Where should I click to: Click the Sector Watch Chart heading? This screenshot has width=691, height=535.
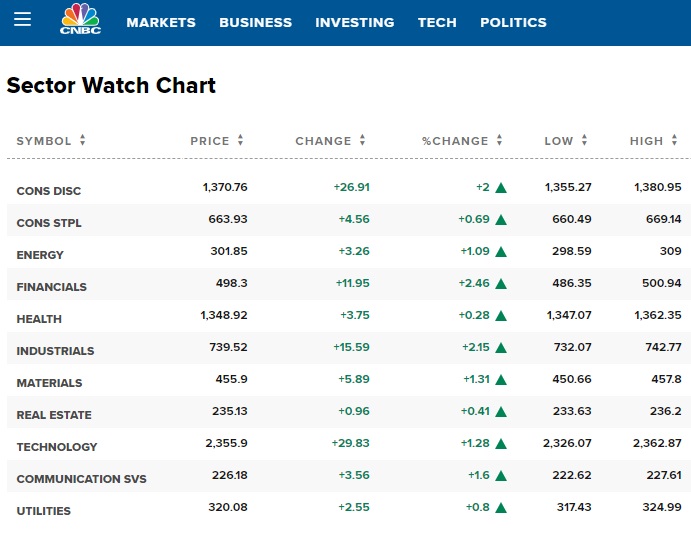click(111, 85)
